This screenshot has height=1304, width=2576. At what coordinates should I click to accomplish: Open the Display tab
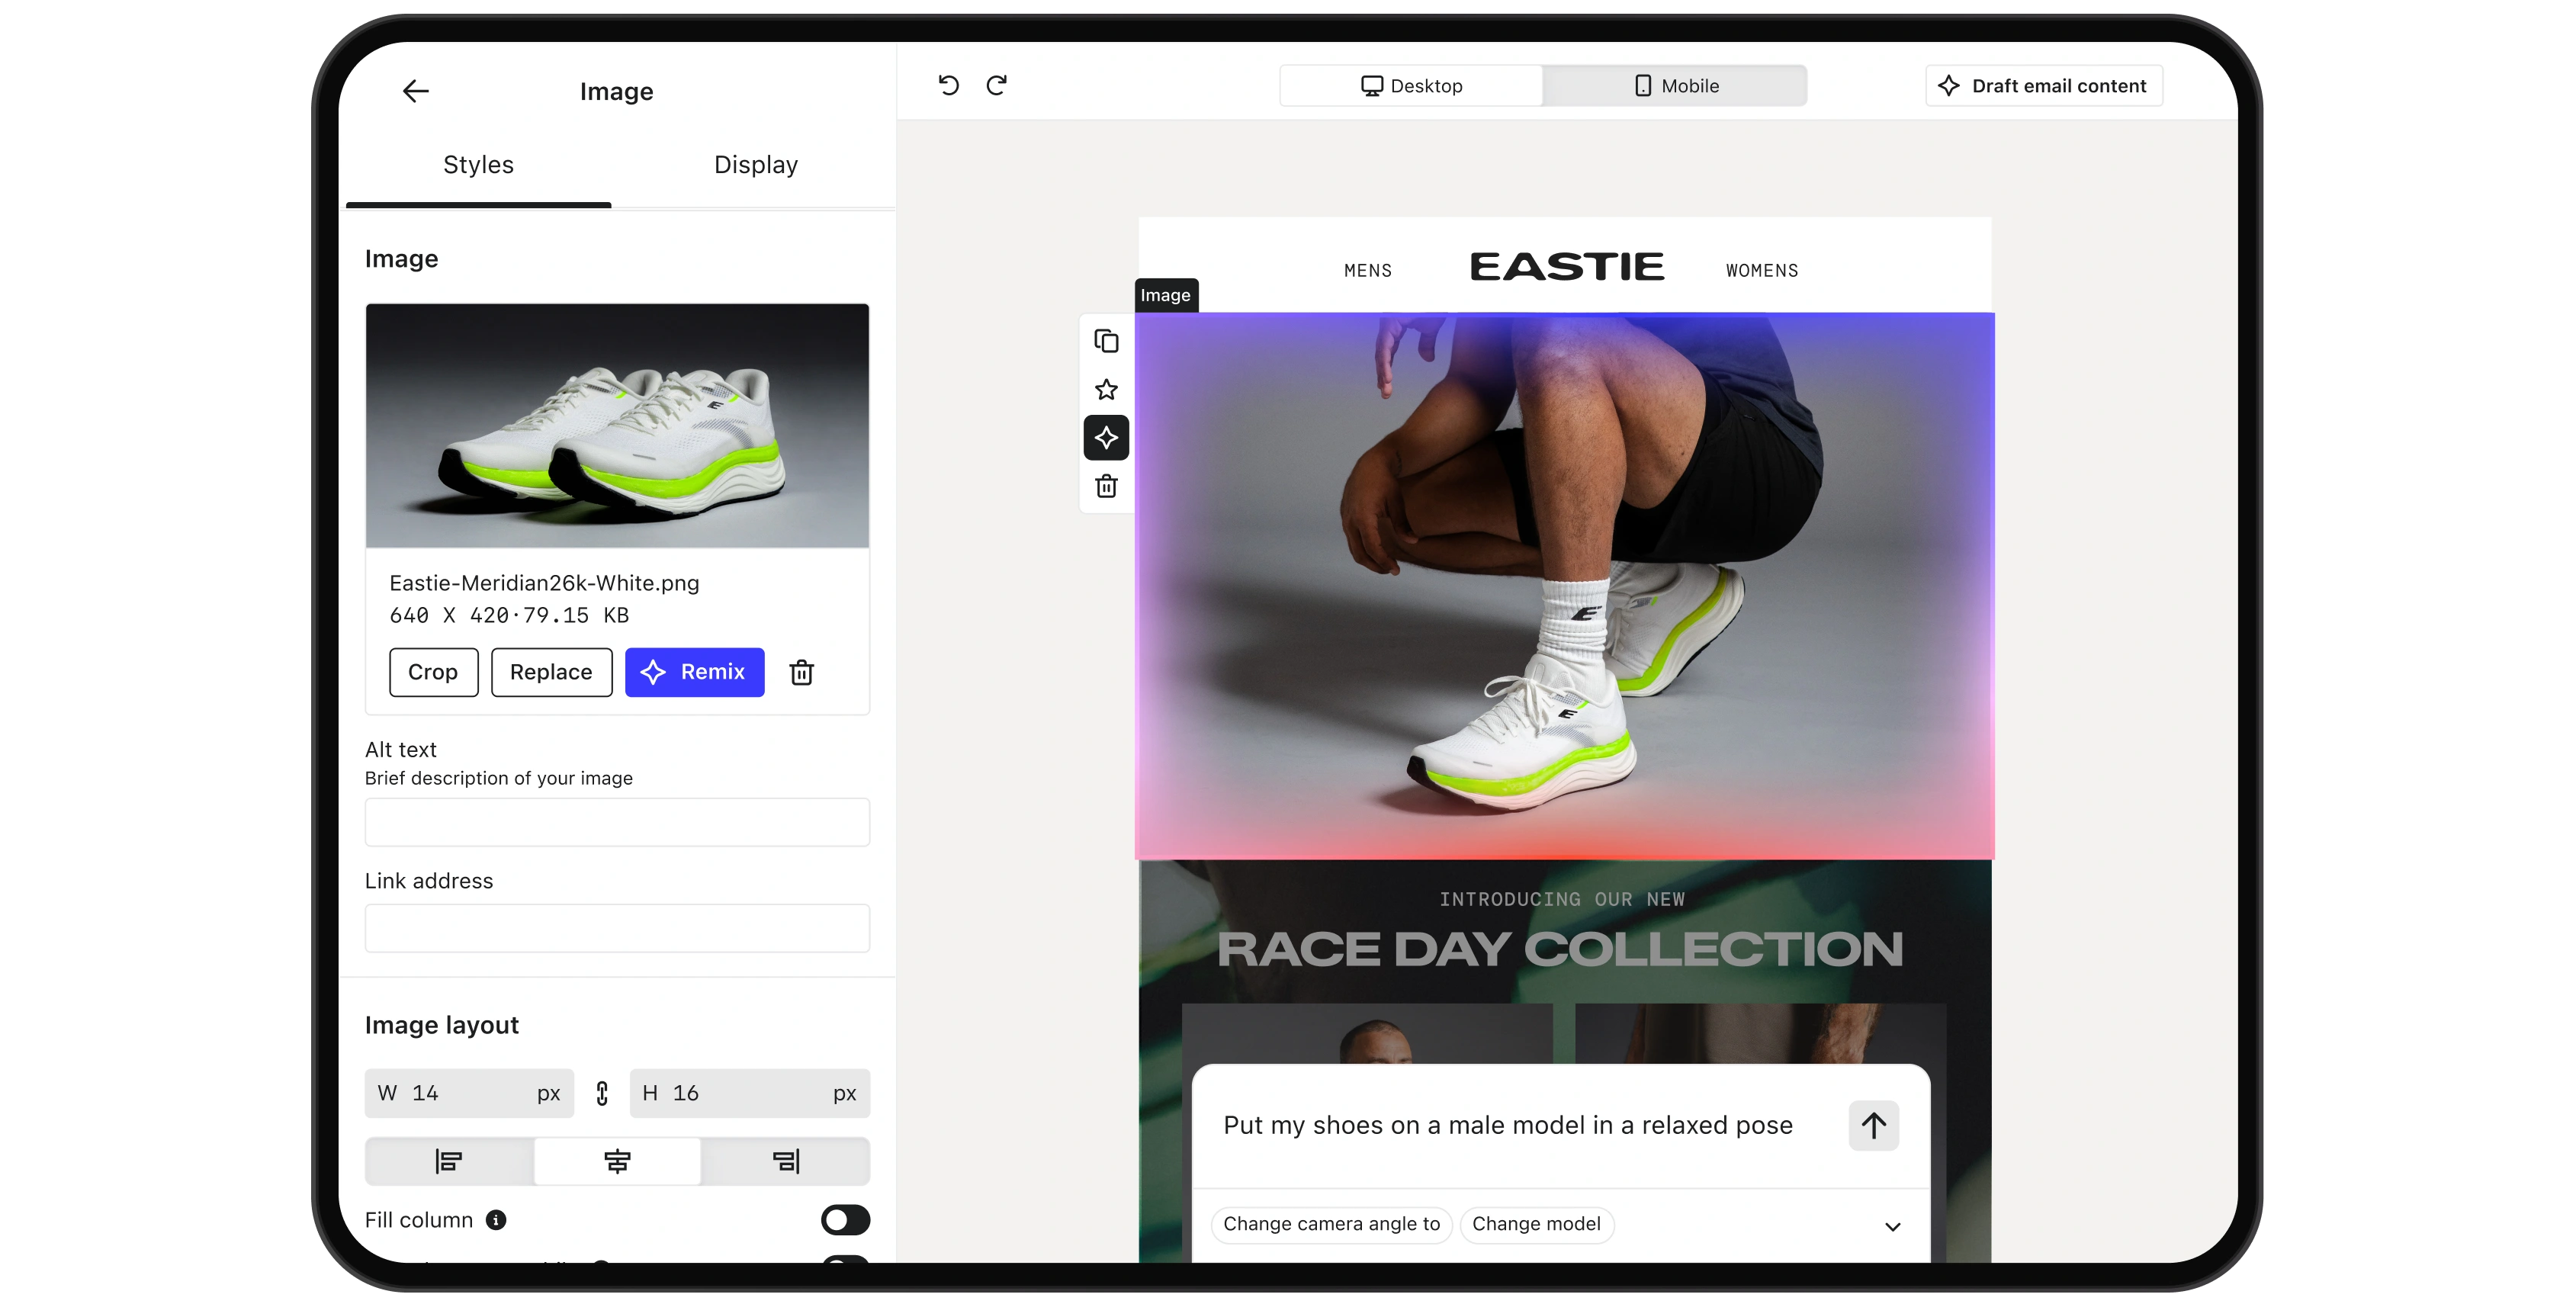tap(755, 165)
